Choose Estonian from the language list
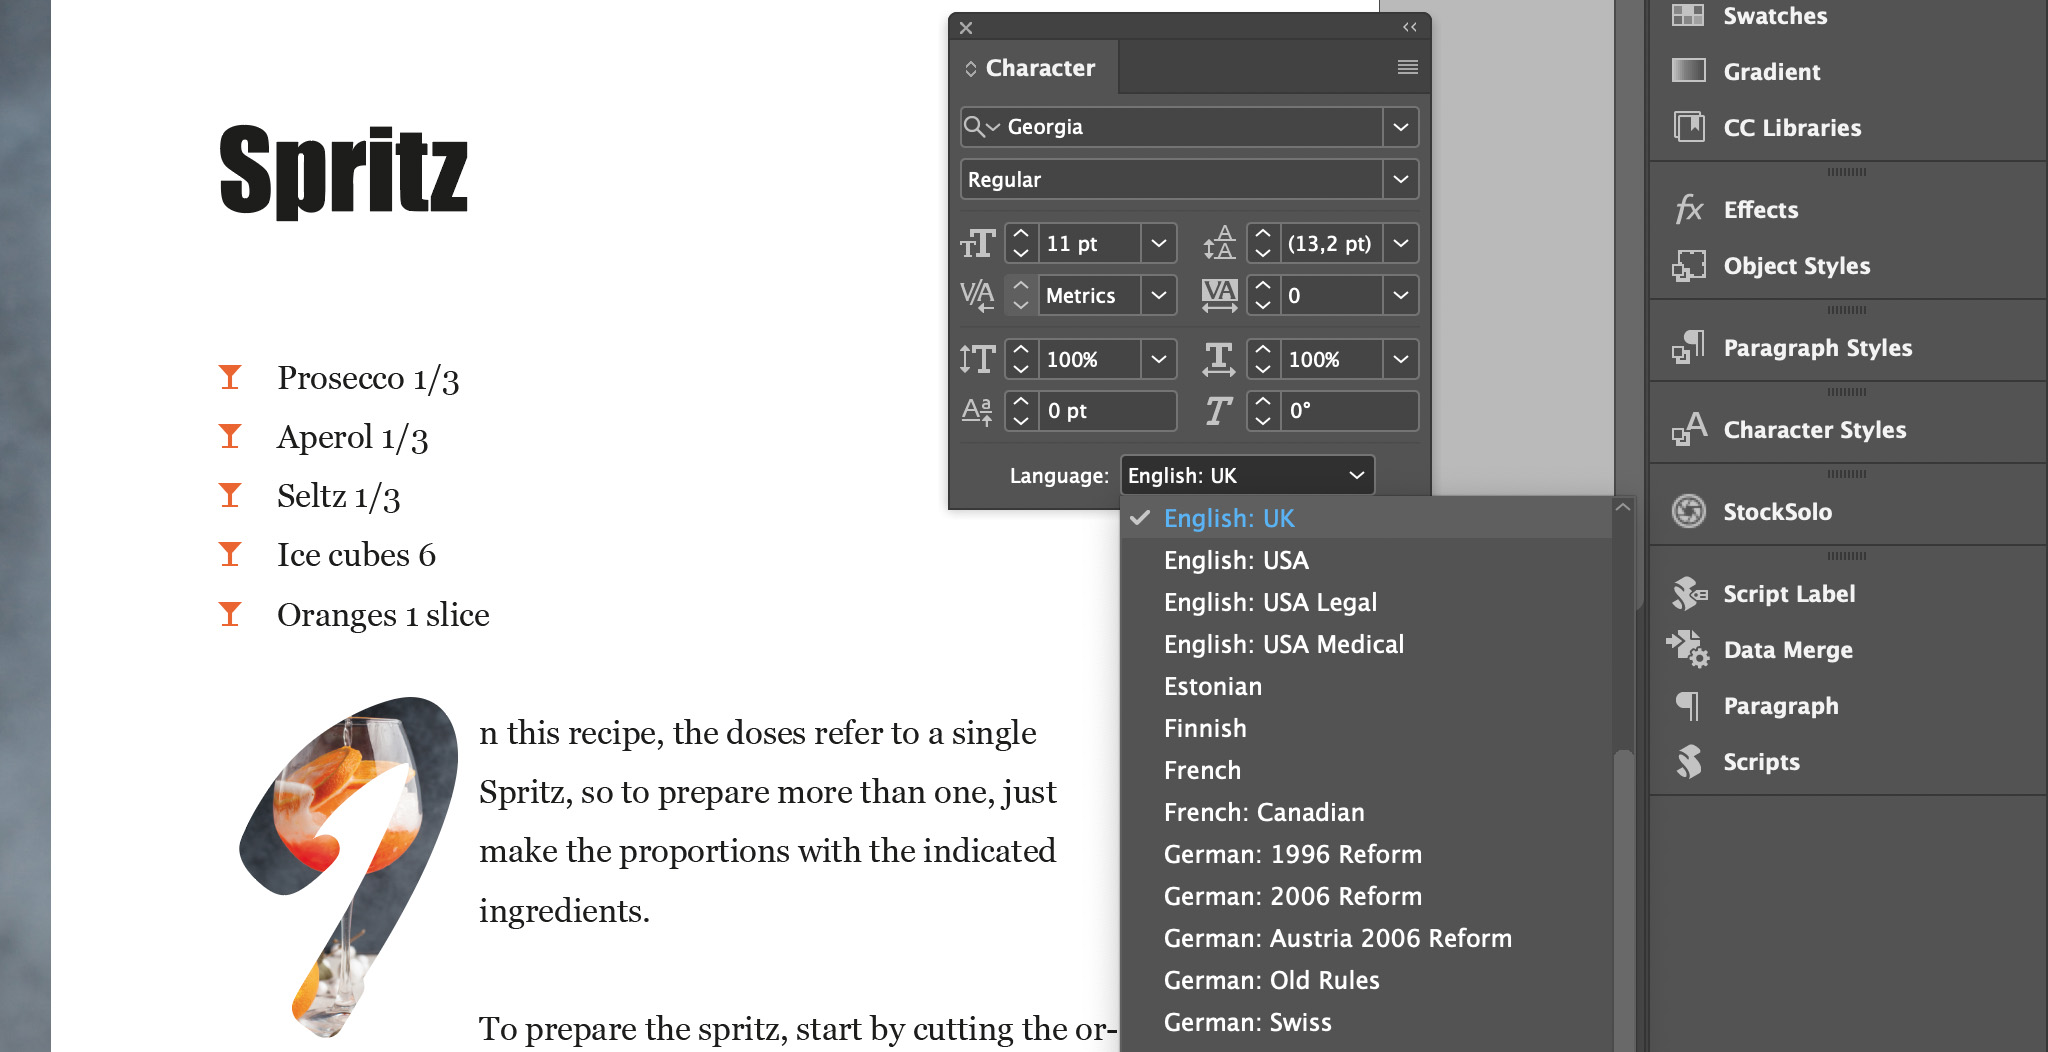This screenshot has height=1052, width=2048. click(1366, 686)
